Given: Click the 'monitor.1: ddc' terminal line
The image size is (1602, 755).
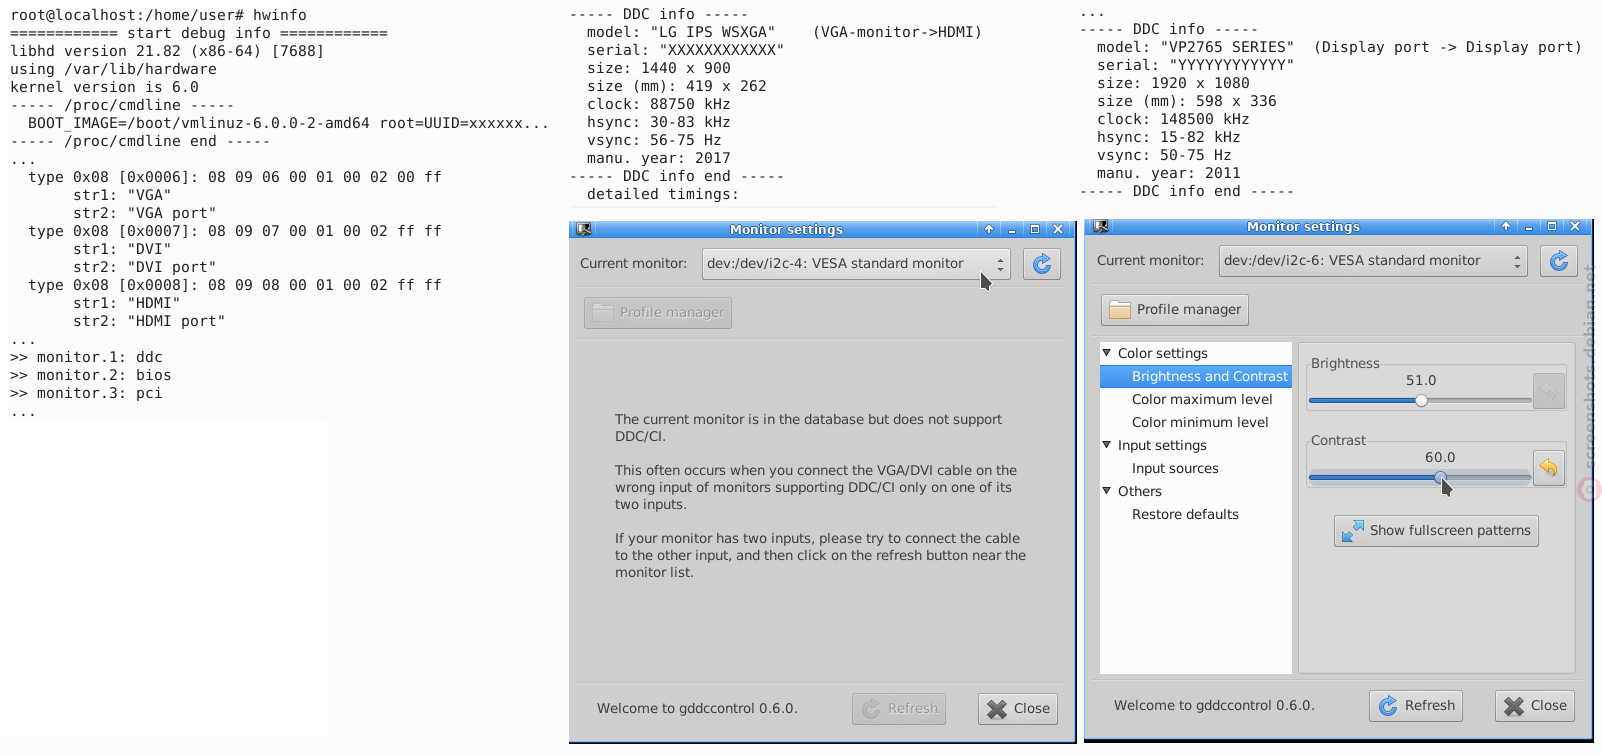Looking at the screenshot, I should point(86,357).
